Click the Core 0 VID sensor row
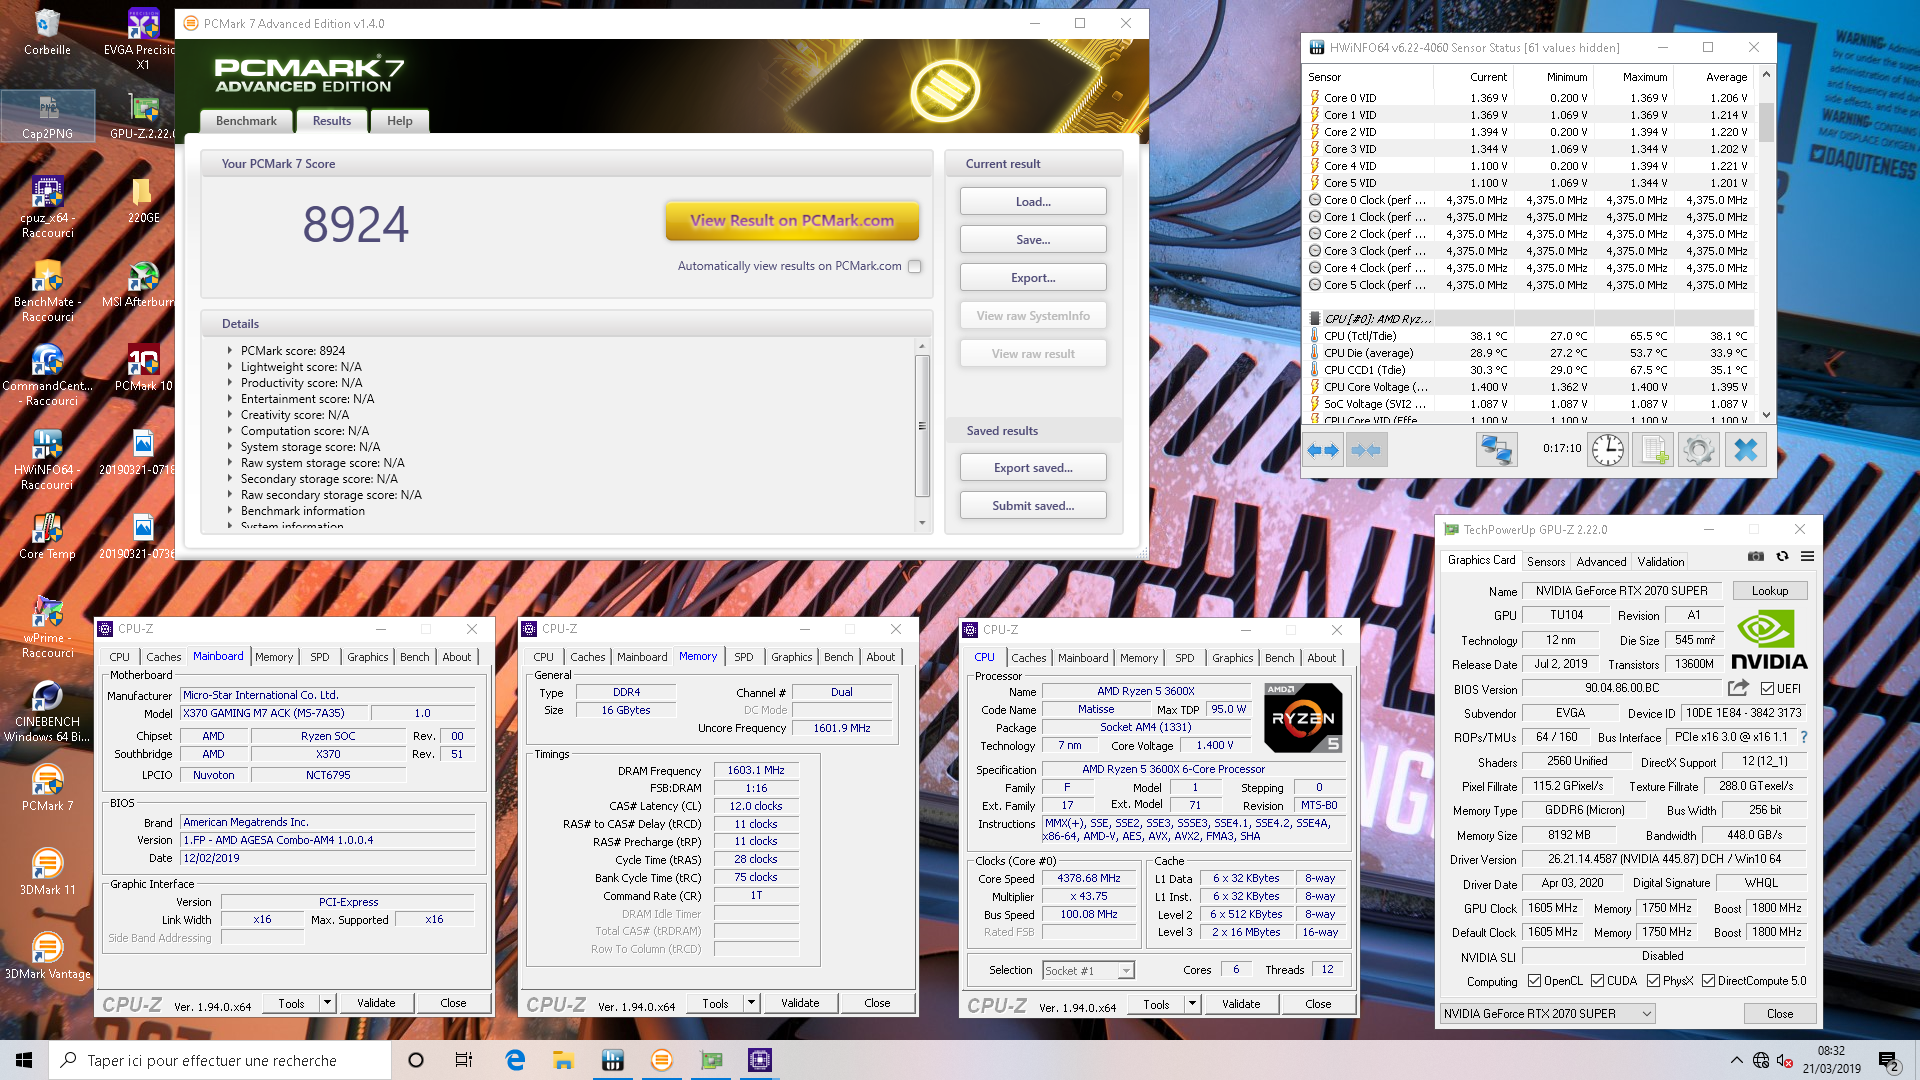 [1530, 98]
